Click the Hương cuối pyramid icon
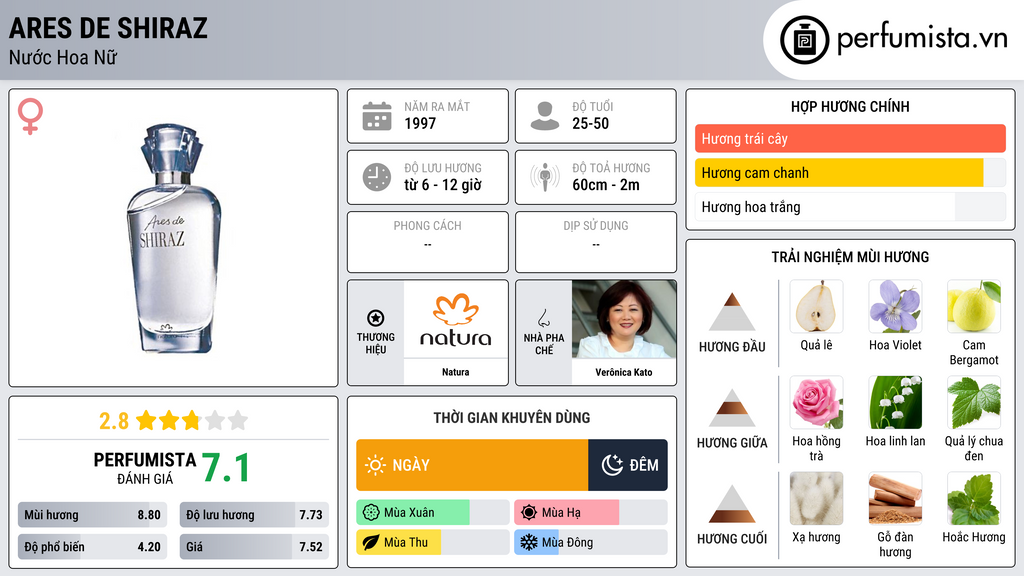 [x=732, y=504]
